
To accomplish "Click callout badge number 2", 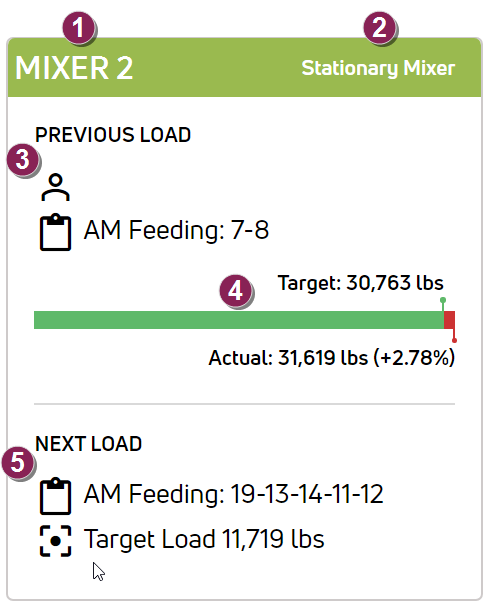I will (379, 28).
